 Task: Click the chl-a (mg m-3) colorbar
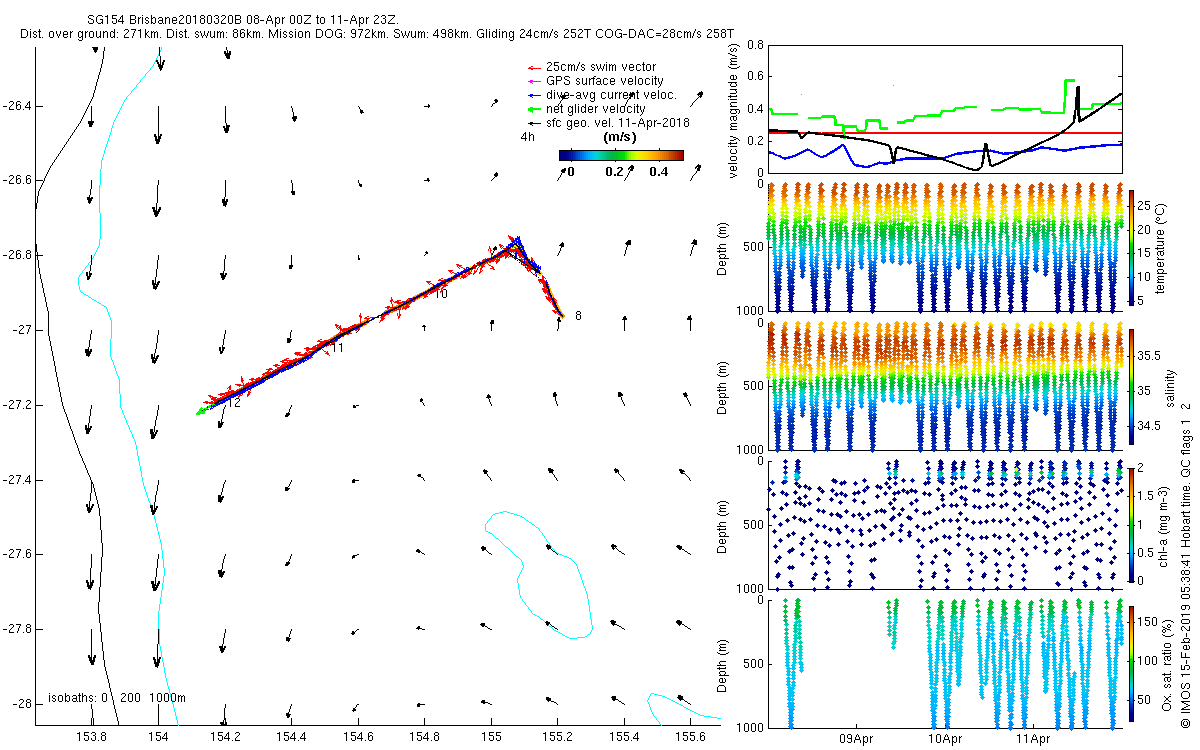(1132, 523)
